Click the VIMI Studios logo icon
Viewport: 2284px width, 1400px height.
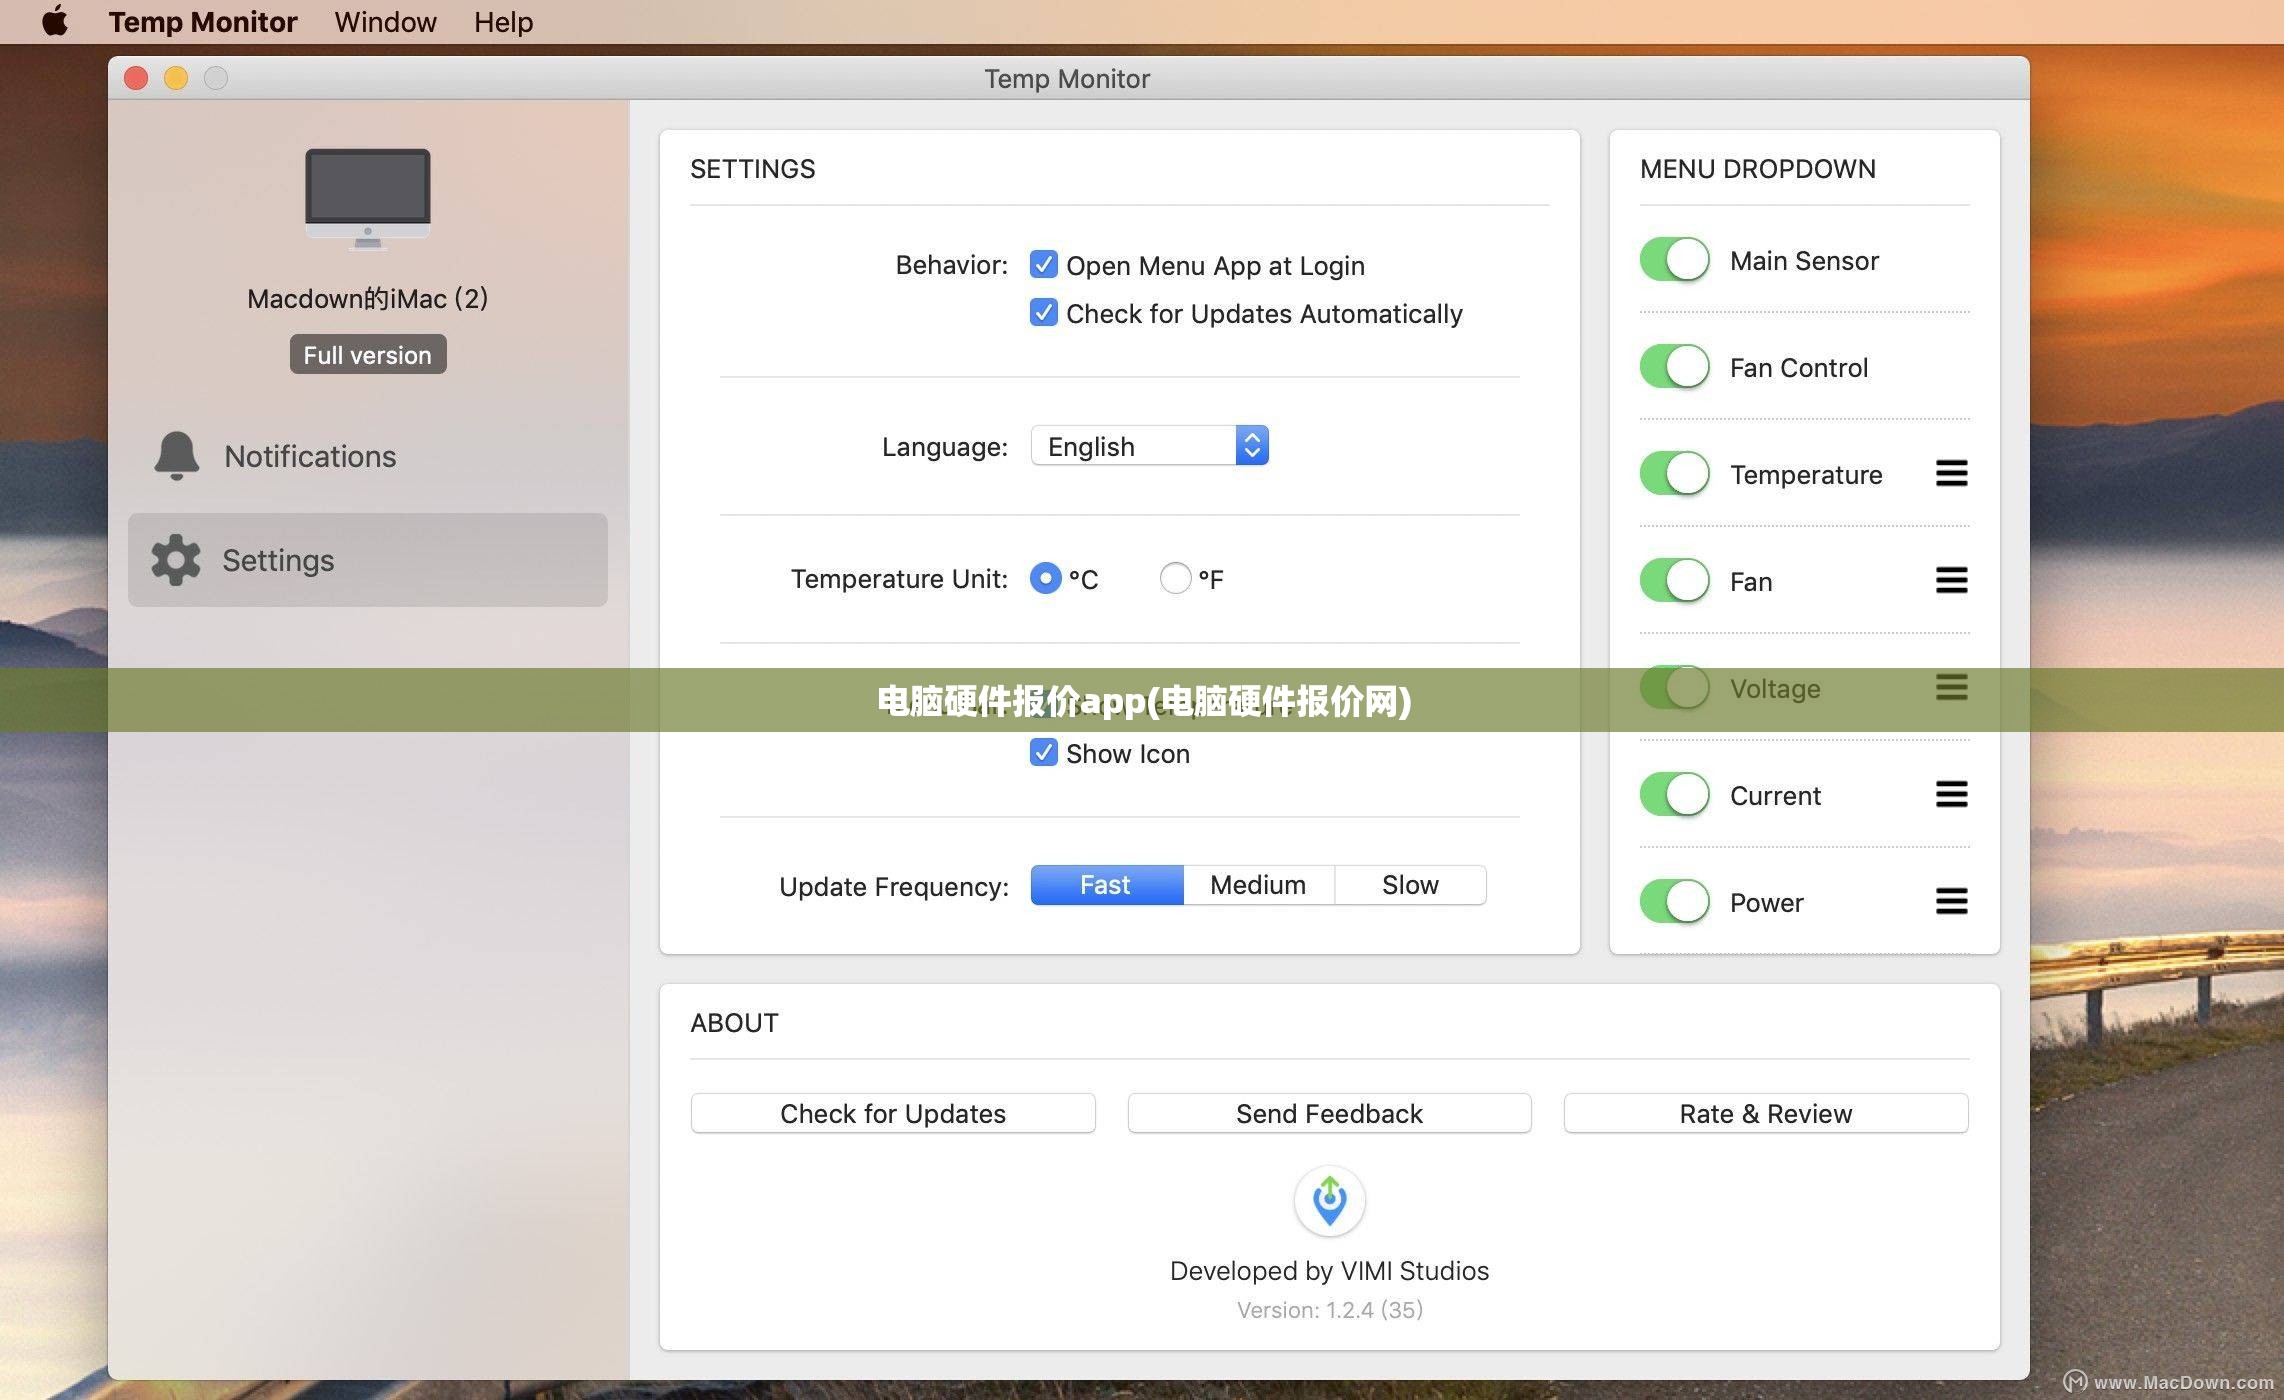[x=1329, y=1201]
